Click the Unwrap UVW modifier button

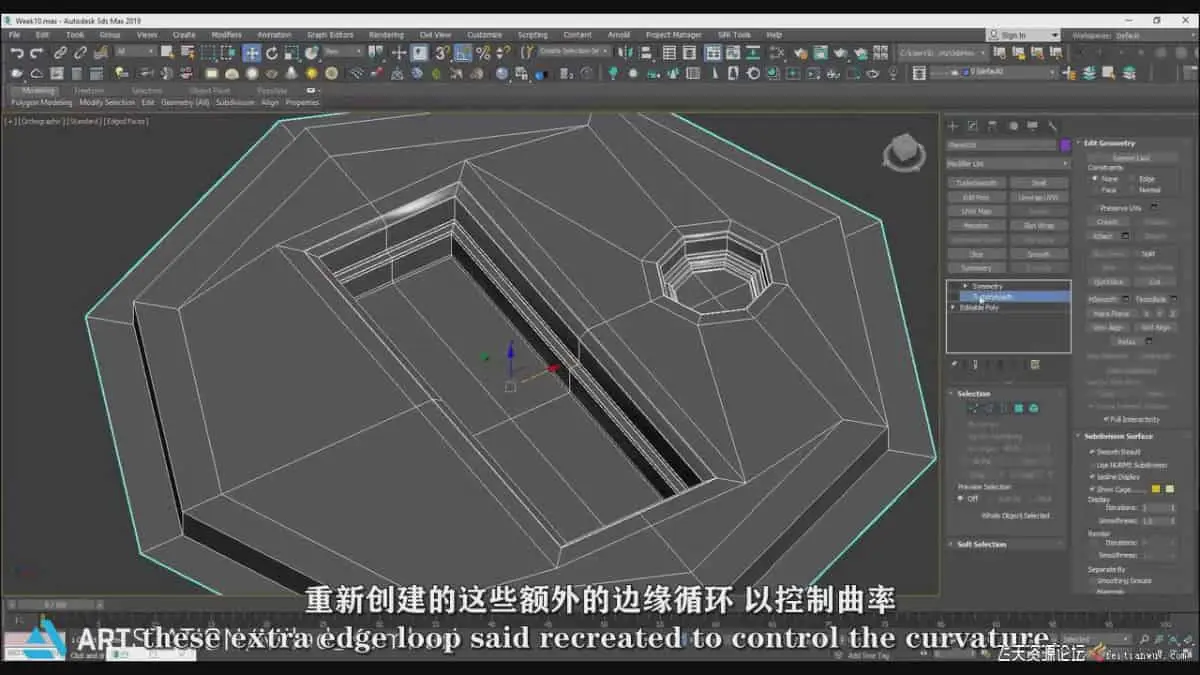1038,197
